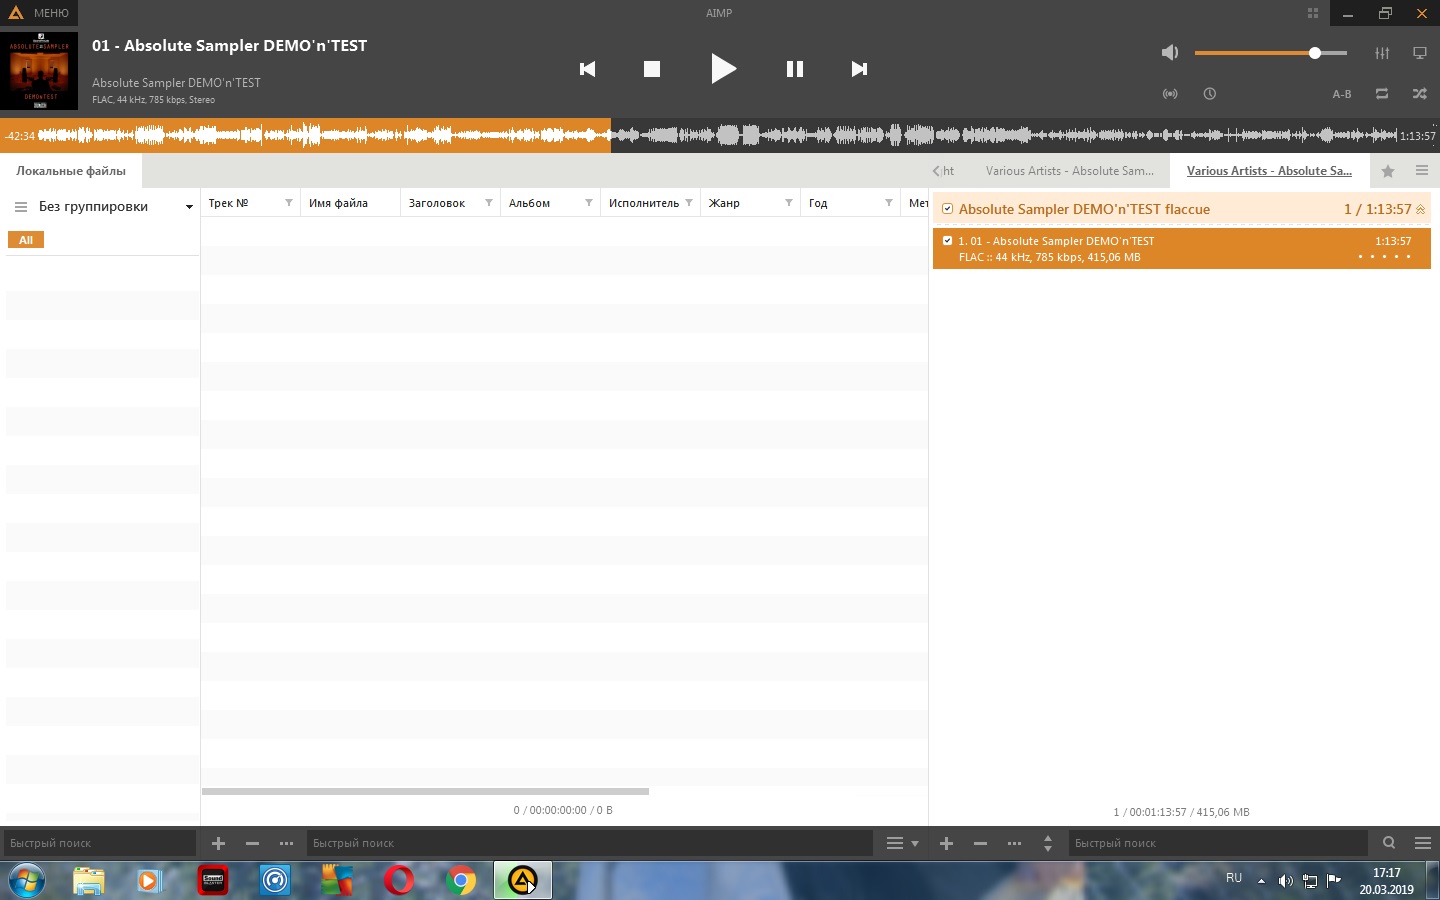This screenshot has height=900, width=1440.
Task: Open the playlist tabs hamburger menu
Action: [x=1422, y=171]
